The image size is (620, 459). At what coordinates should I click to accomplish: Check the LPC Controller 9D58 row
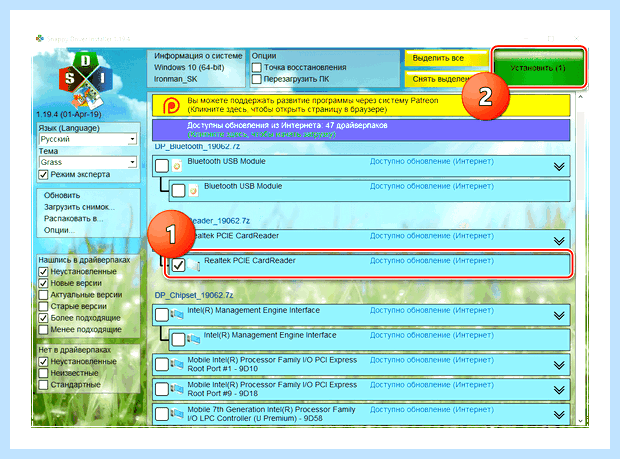(x=162, y=414)
